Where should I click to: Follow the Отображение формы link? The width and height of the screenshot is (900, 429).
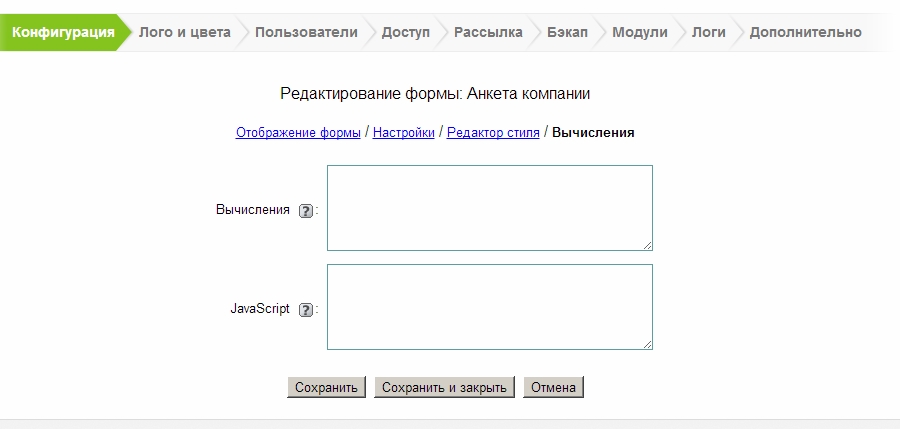(x=298, y=132)
